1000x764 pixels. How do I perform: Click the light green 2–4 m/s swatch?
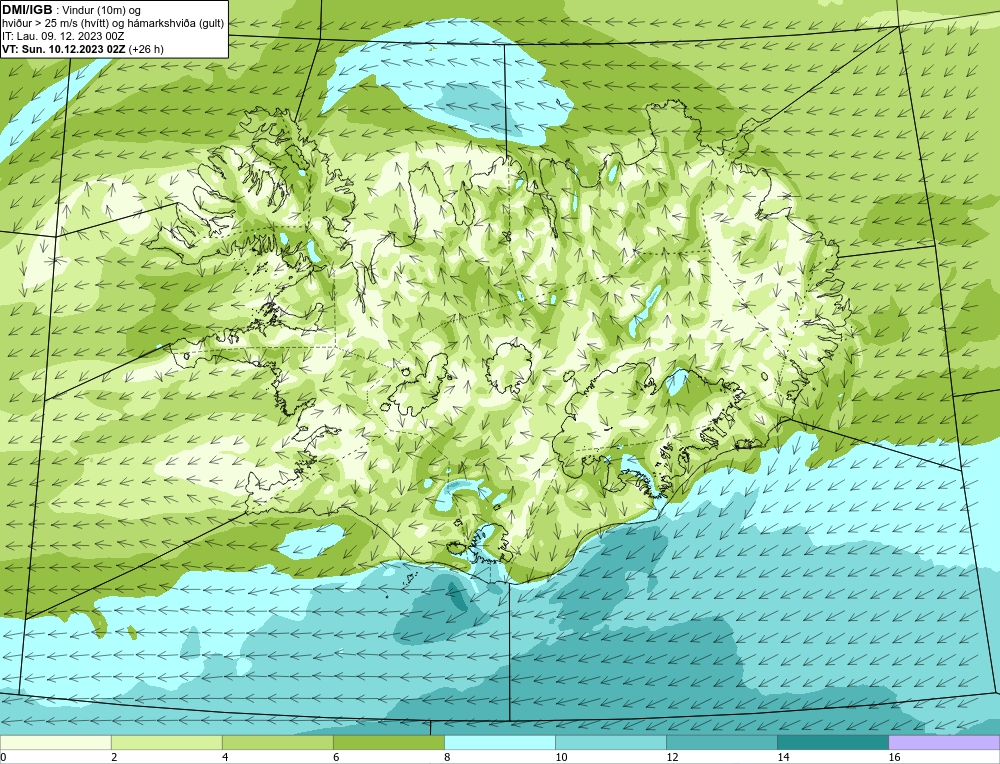(166, 742)
